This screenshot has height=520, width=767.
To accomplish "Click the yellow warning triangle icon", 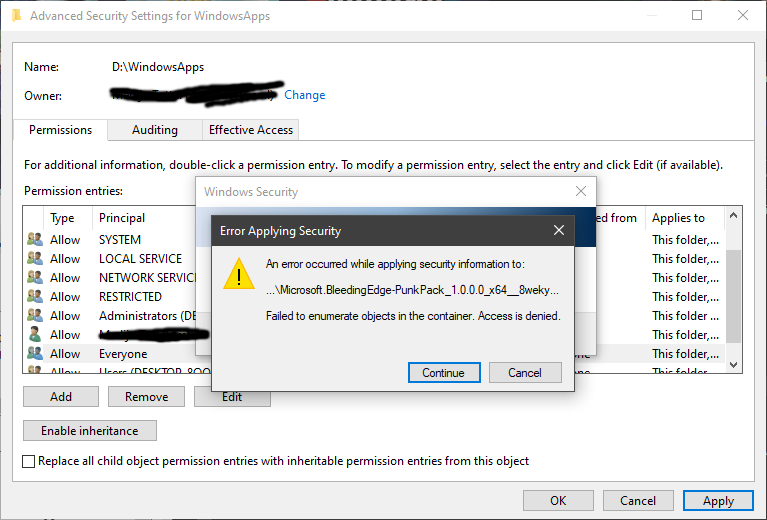I will pyautogui.click(x=238, y=275).
